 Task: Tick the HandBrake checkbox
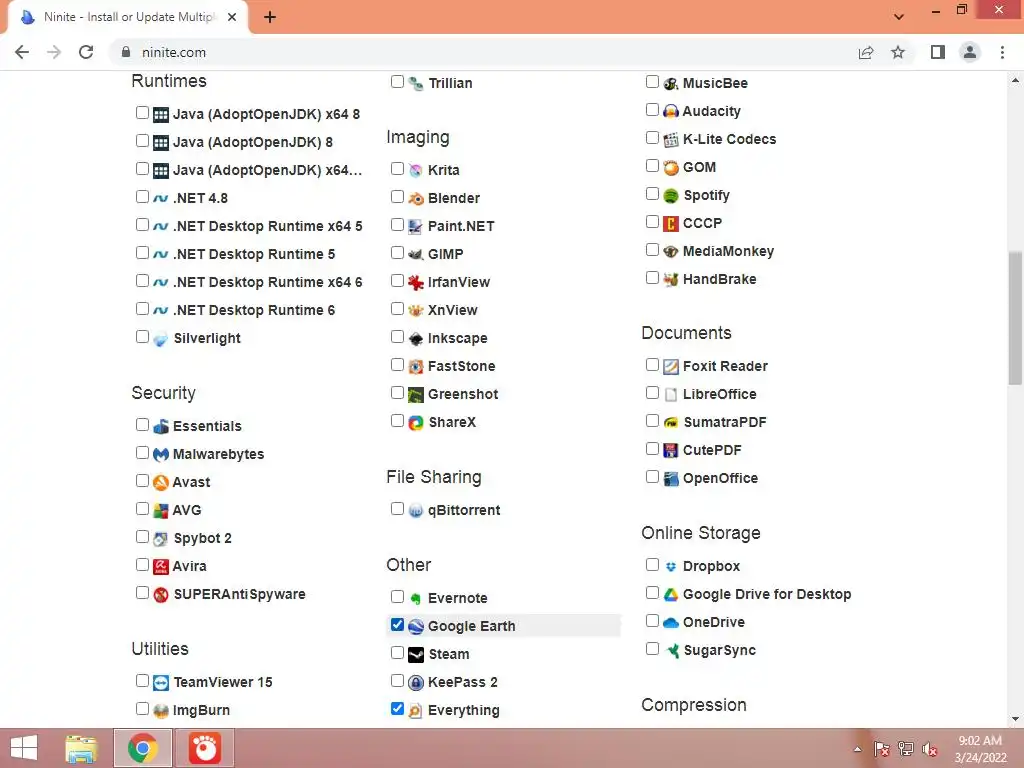coord(652,278)
